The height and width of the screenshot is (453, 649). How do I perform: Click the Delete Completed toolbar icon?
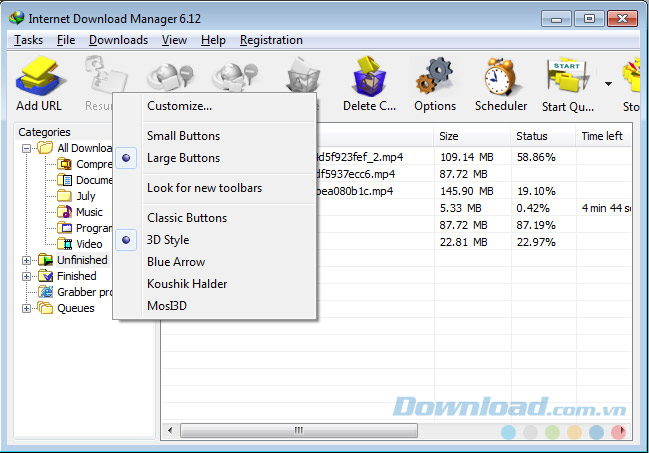click(x=369, y=77)
